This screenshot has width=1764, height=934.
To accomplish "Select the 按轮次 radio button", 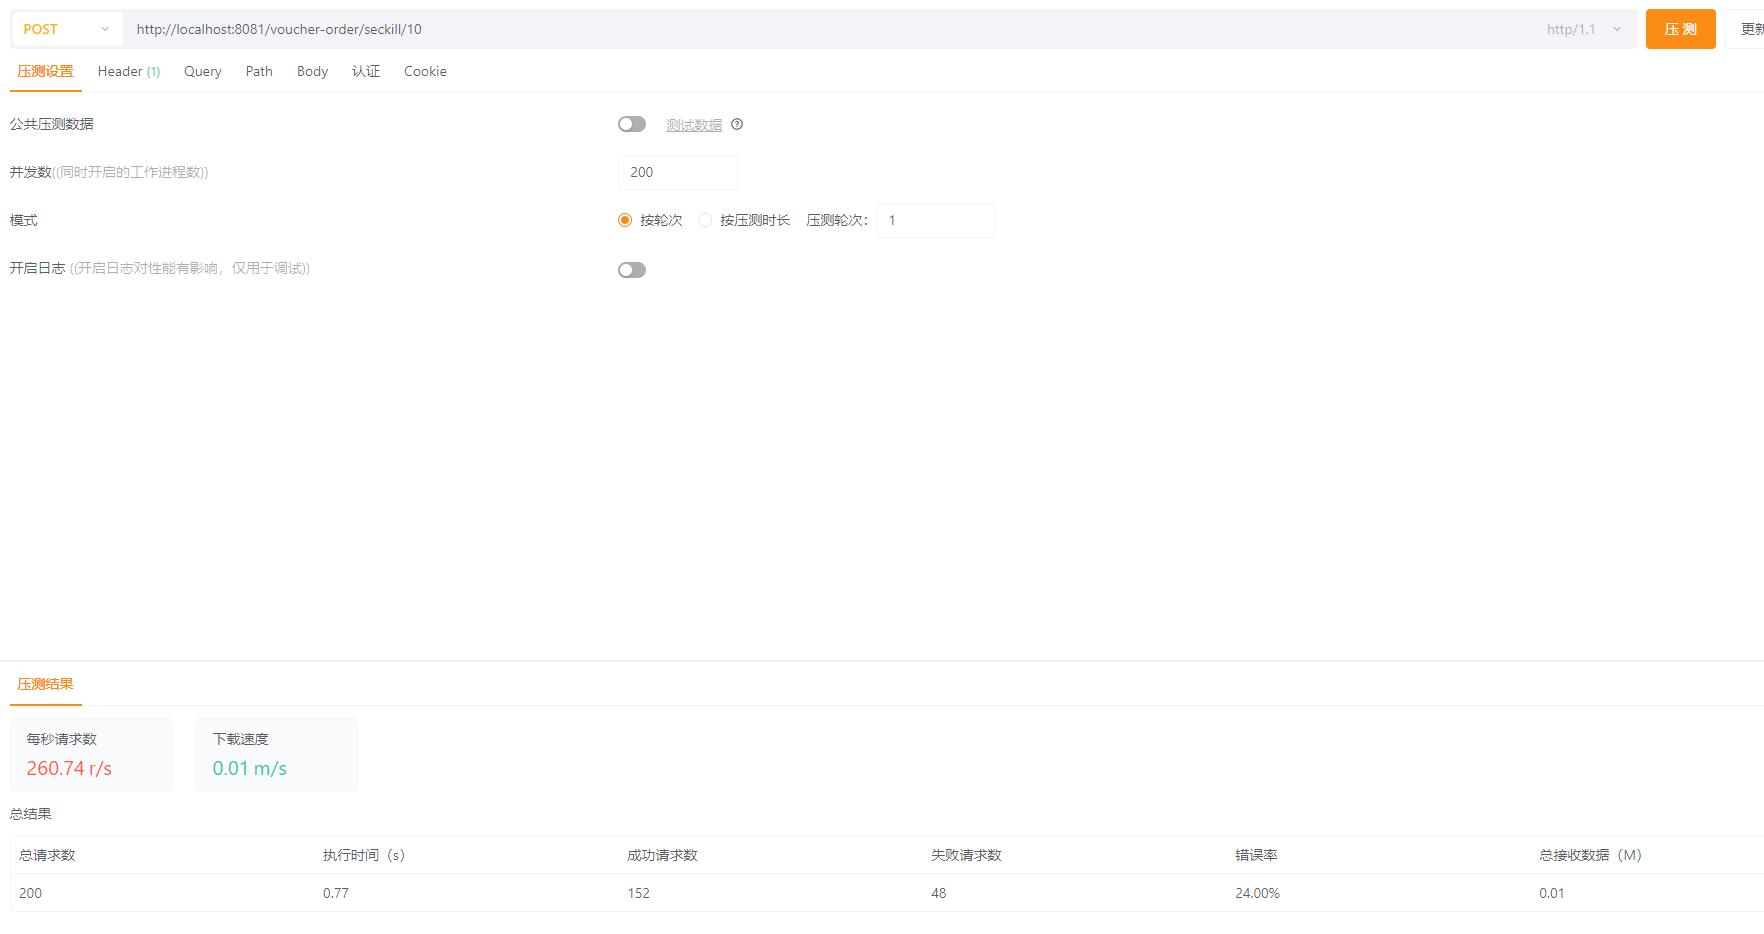I will (x=625, y=220).
